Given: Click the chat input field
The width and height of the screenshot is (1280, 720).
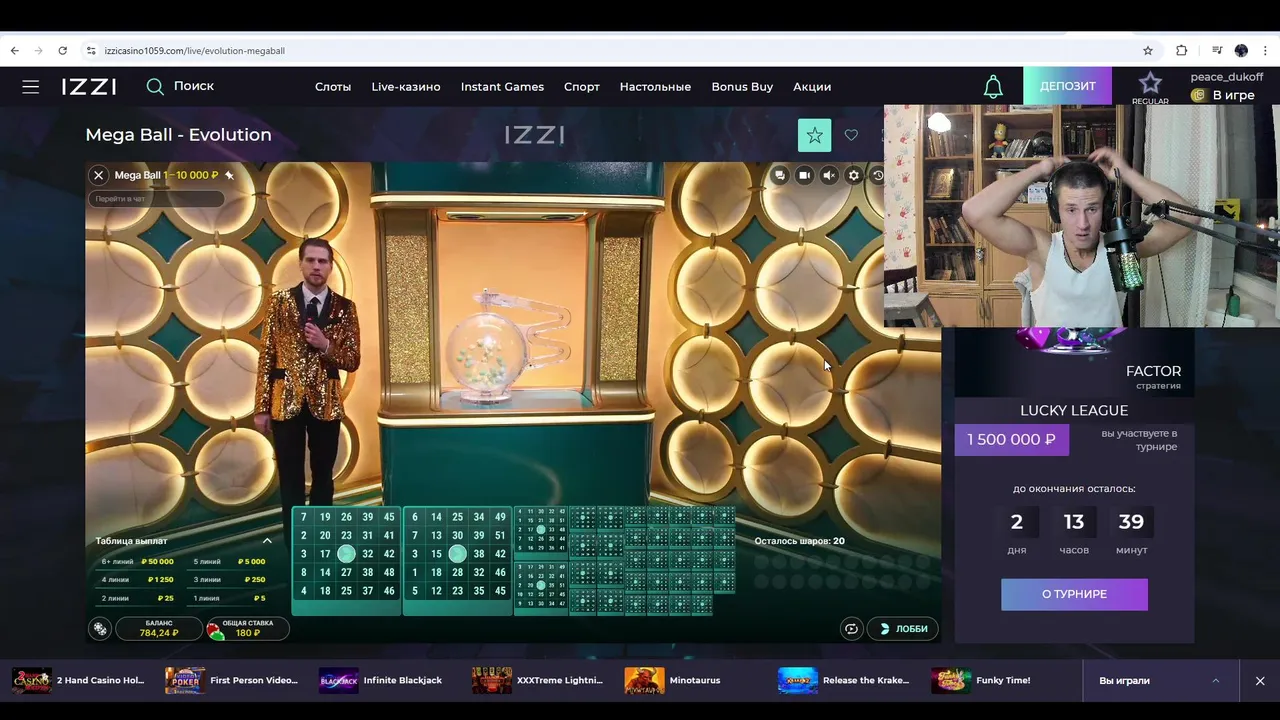Looking at the screenshot, I should point(157,199).
